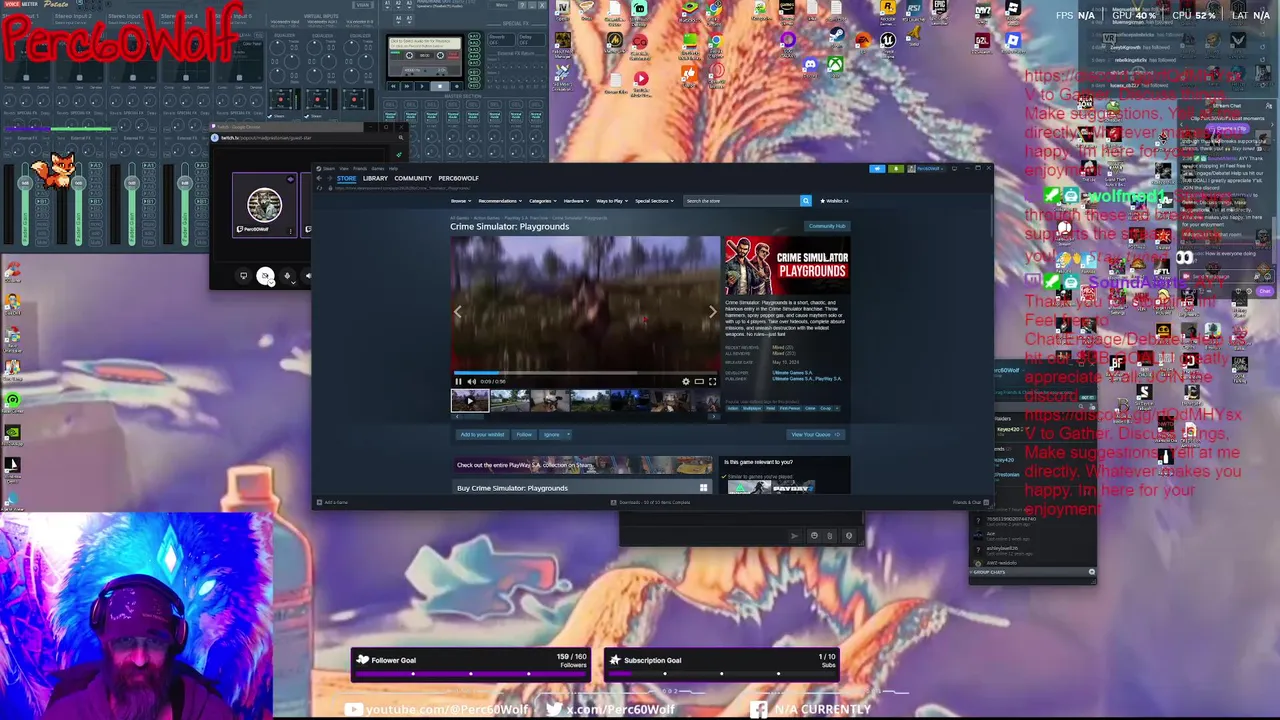Toggle fullscreen on the trailer video
Image resolution: width=1280 pixels, height=720 pixels.
[x=712, y=382]
